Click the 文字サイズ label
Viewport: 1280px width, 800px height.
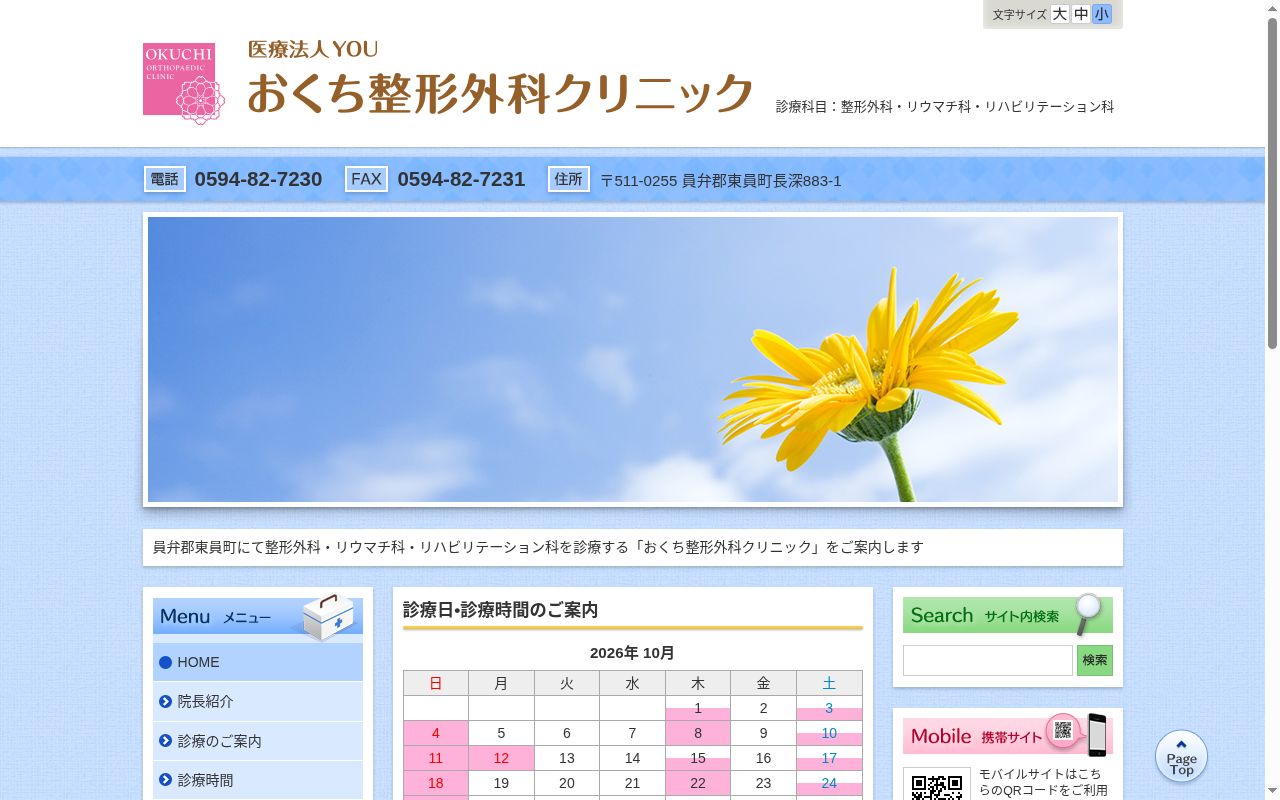(1019, 15)
